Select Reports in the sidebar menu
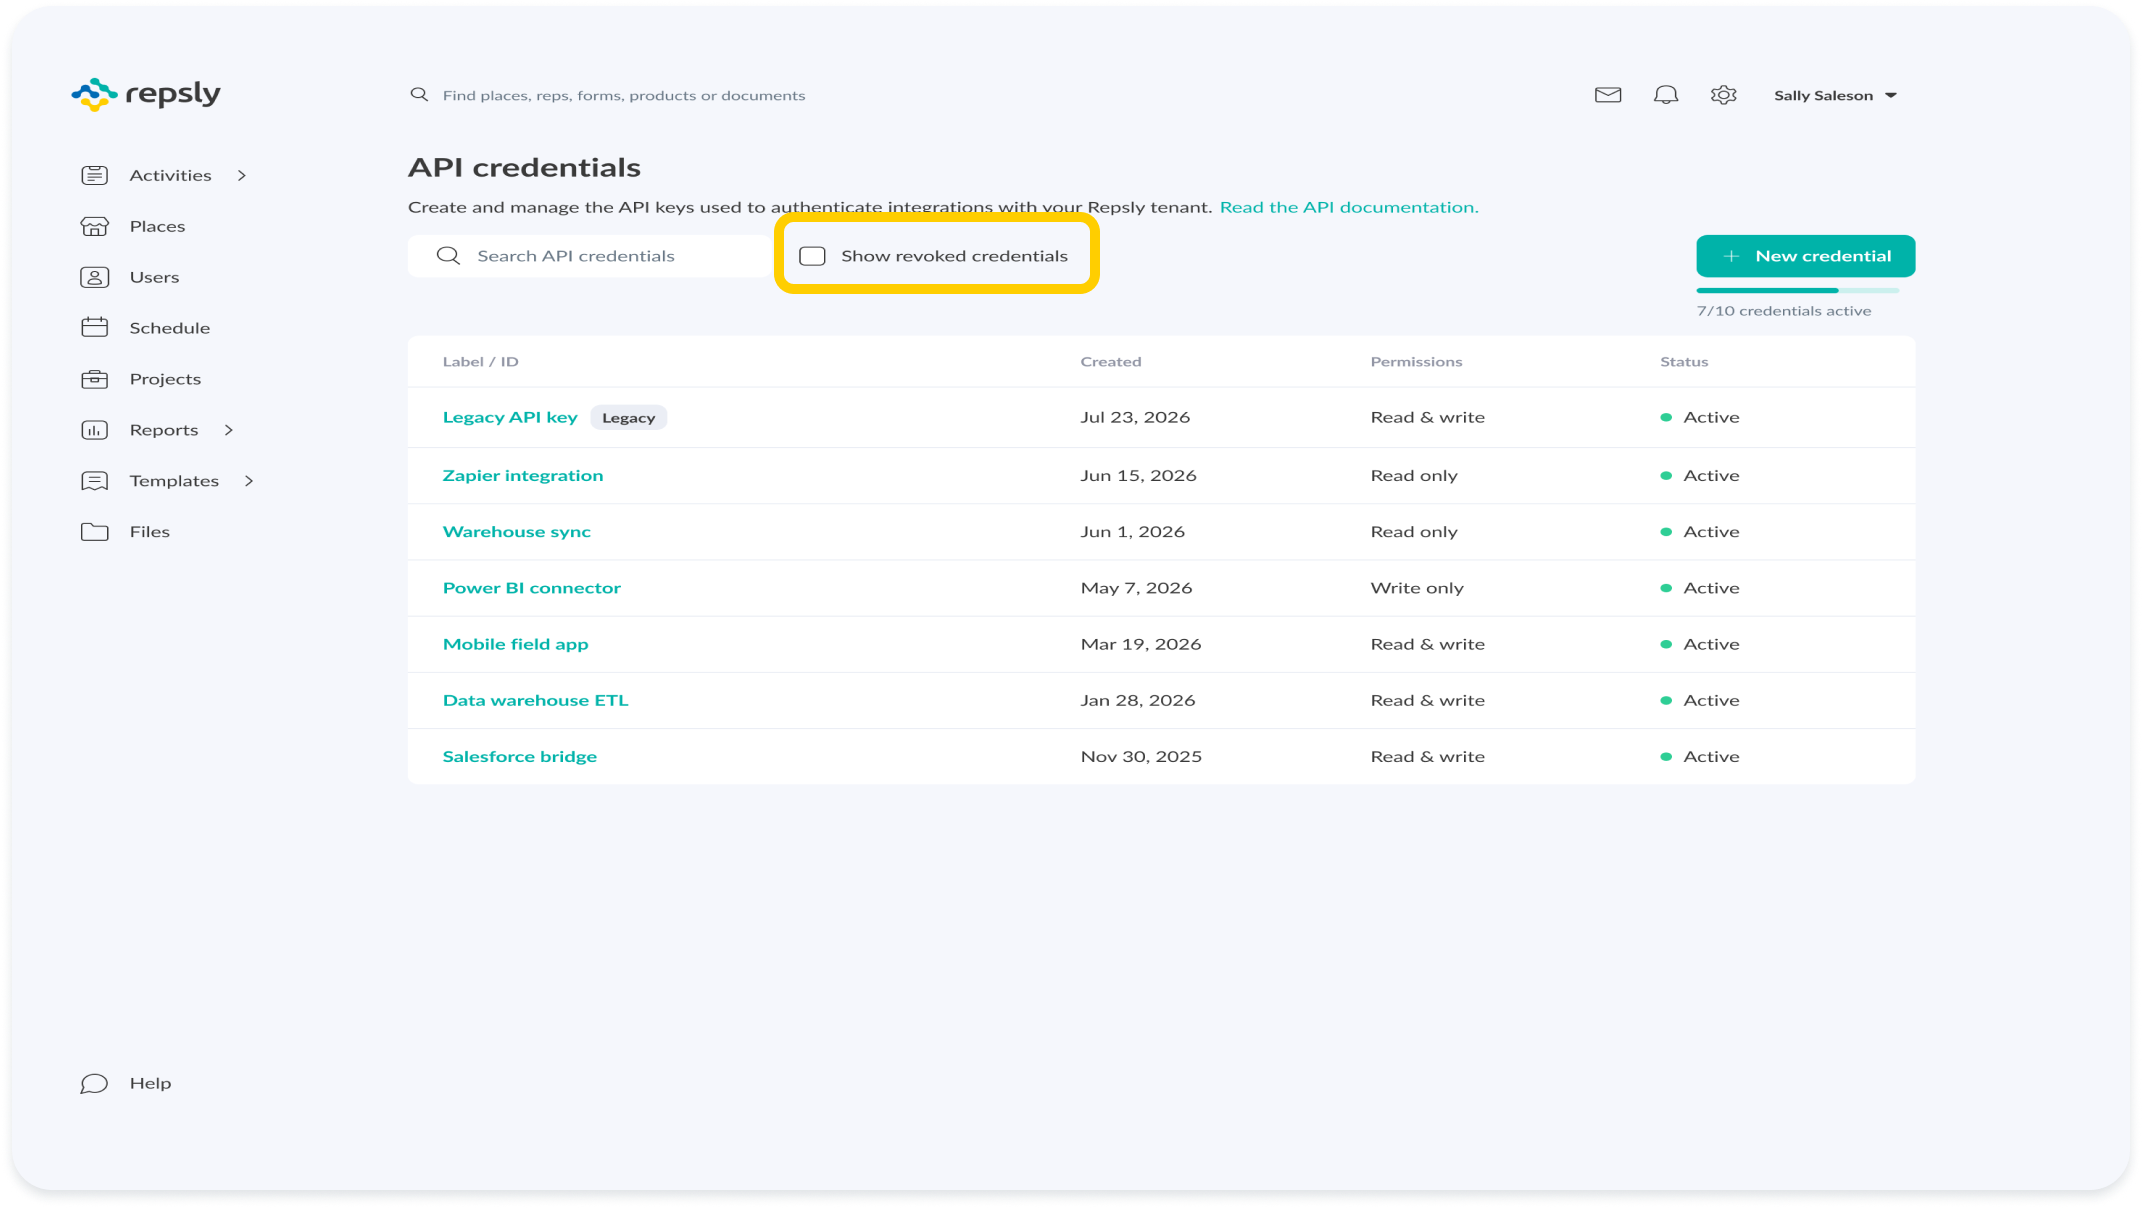Image resolution: width=2142 pixels, height=1208 pixels. tap(164, 430)
